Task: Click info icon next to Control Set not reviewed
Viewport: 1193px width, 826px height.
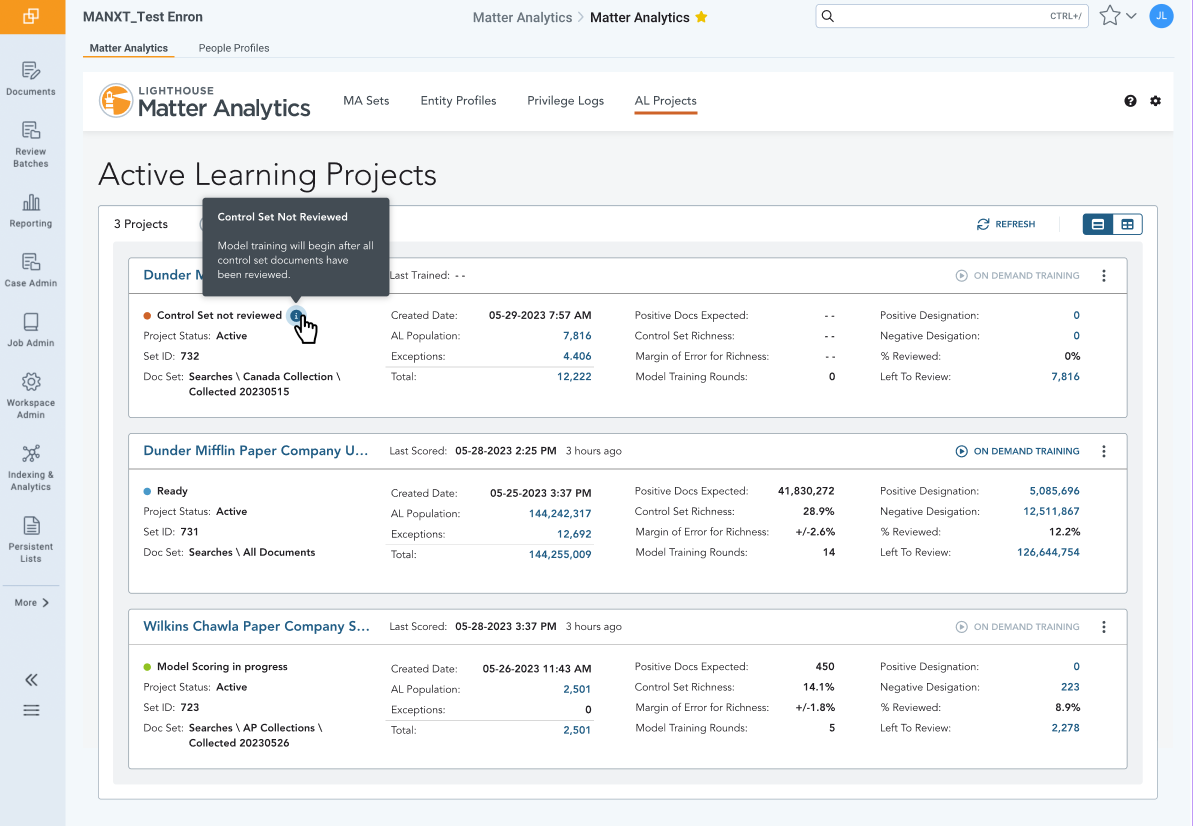Action: point(296,316)
